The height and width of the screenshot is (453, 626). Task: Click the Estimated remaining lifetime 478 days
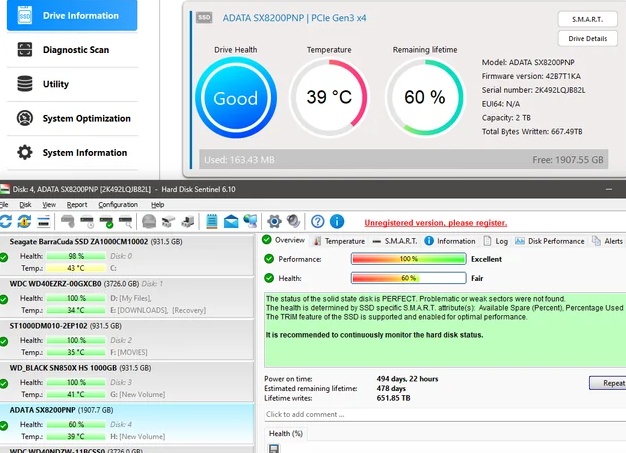[391, 388]
